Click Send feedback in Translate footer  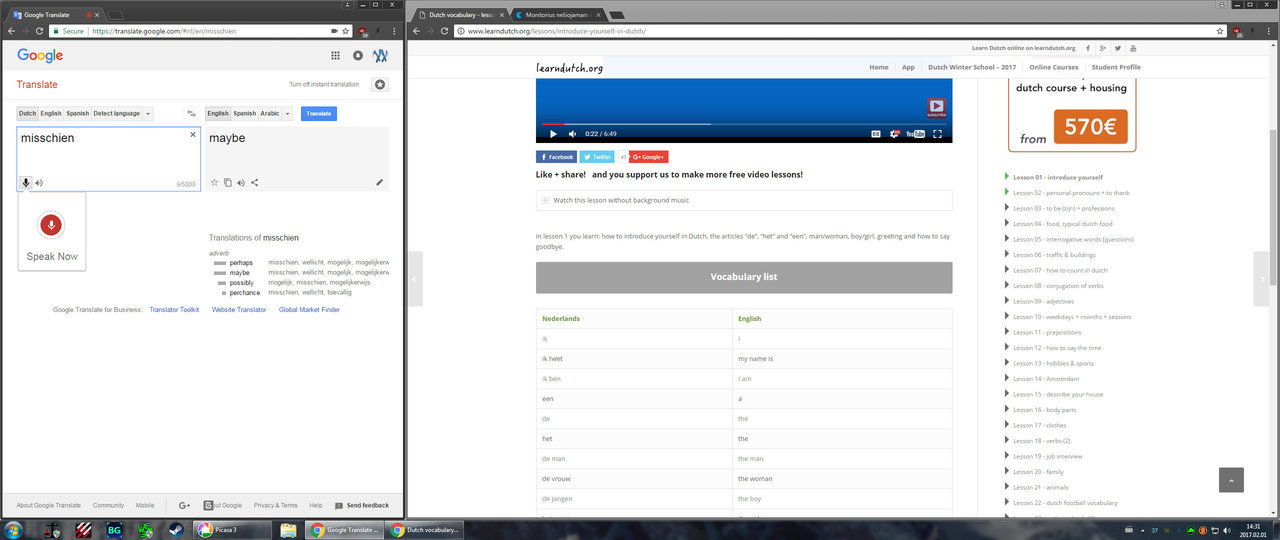[362, 506]
